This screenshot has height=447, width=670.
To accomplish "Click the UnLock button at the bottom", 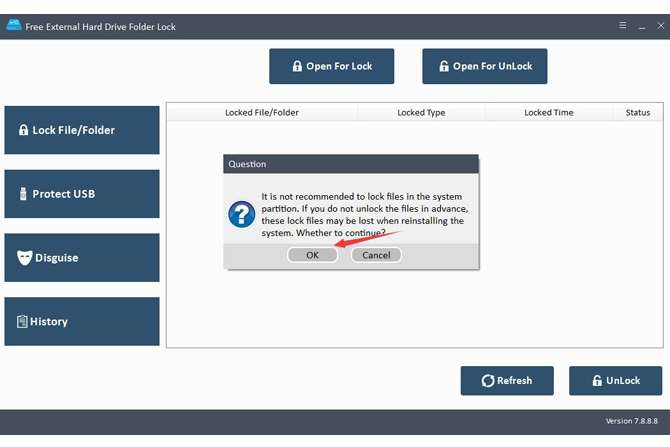I will pos(616,380).
